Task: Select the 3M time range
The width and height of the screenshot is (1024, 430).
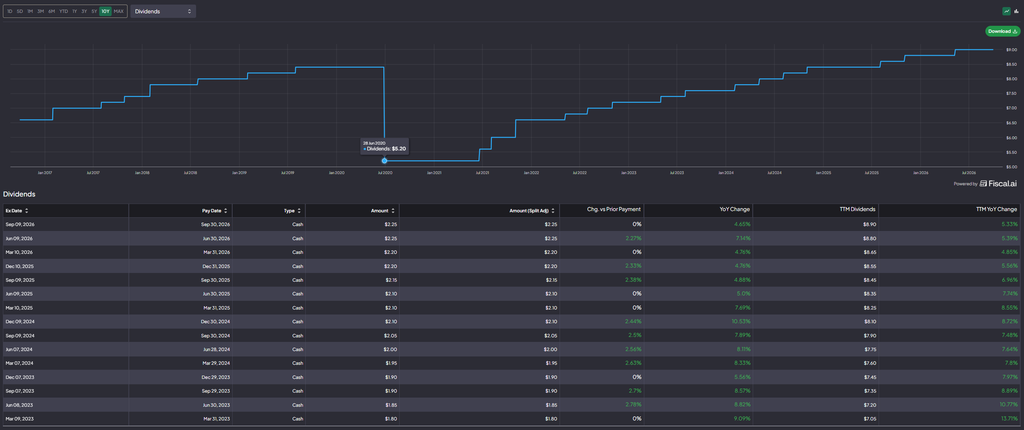Action: pyautogui.click(x=40, y=11)
